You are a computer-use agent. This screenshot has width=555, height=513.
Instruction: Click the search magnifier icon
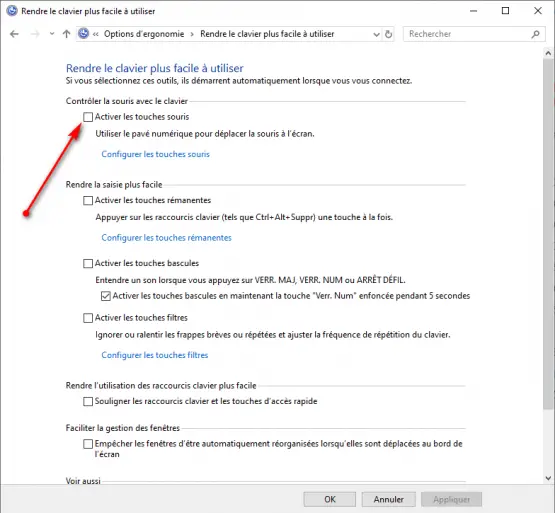coord(536,34)
